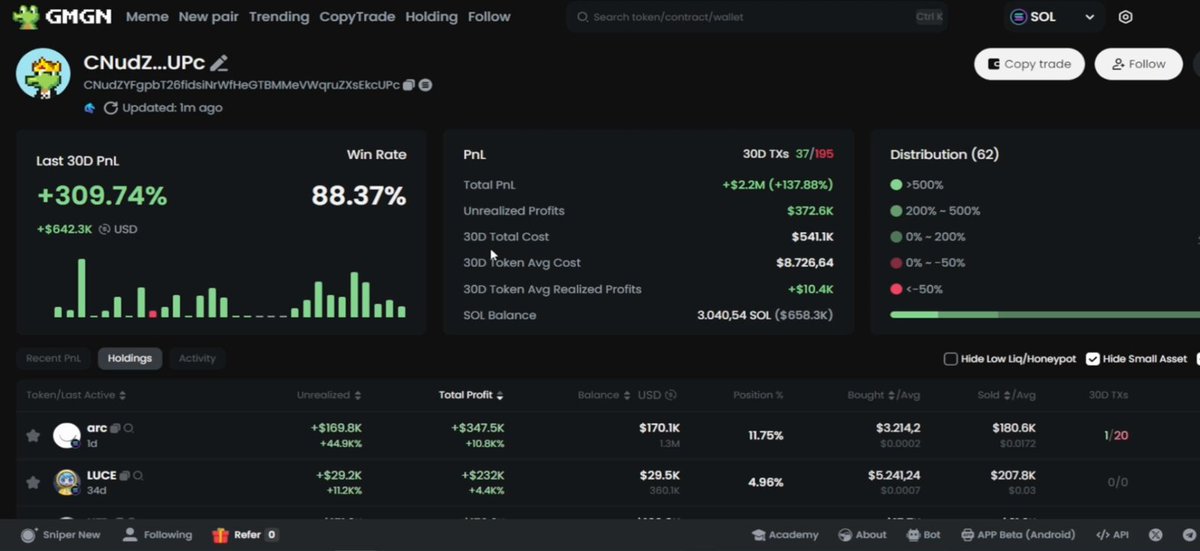Image resolution: width=1200 pixels, height=551 pixels.
Task: Open the Refer gift link
Action: pos(246,535)
